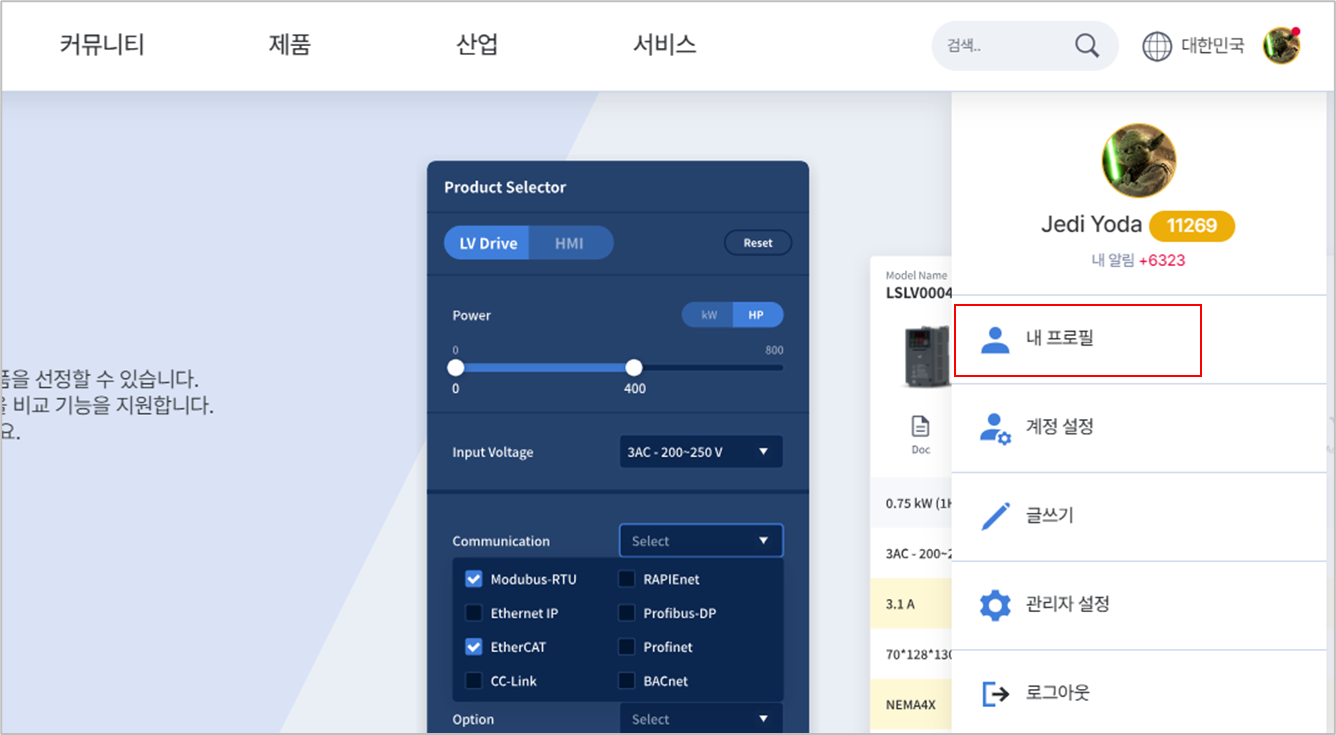The height and width of the screenshot is (735, 1336).
Task: Enable the Ethernet IP checkbox
Action: point(473,613)
